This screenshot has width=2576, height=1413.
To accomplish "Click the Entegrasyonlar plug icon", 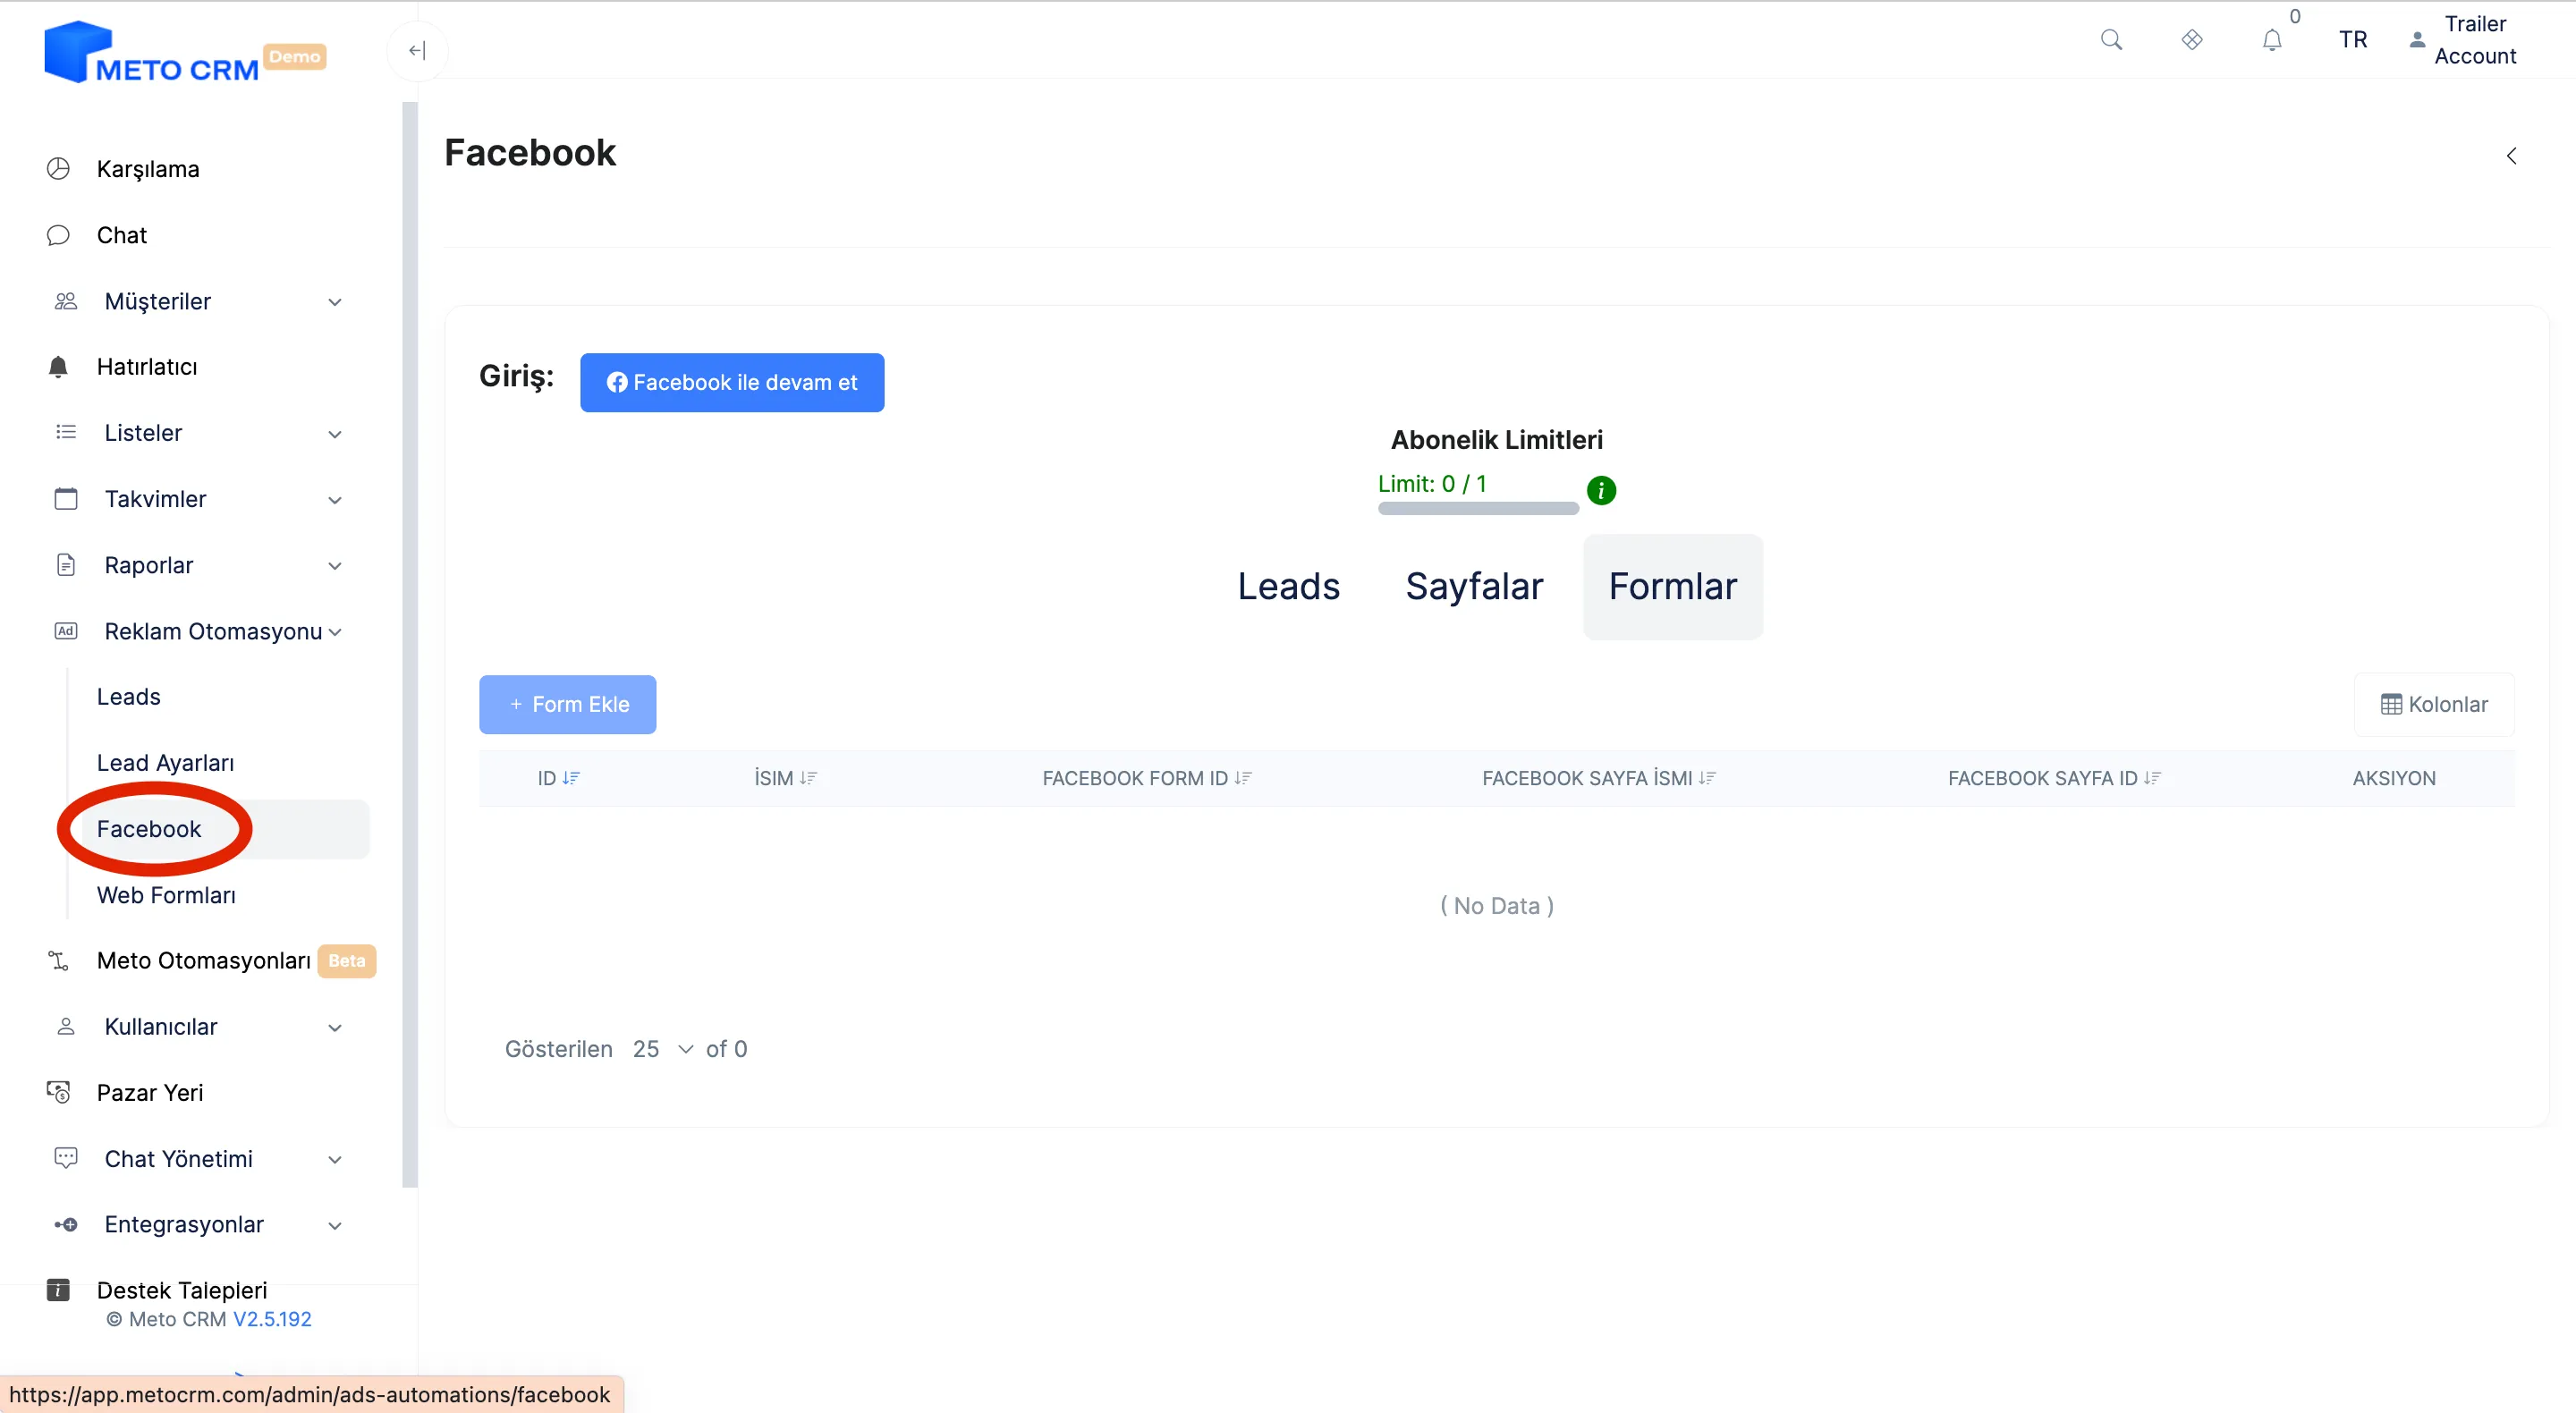I will coord(66,1225).
